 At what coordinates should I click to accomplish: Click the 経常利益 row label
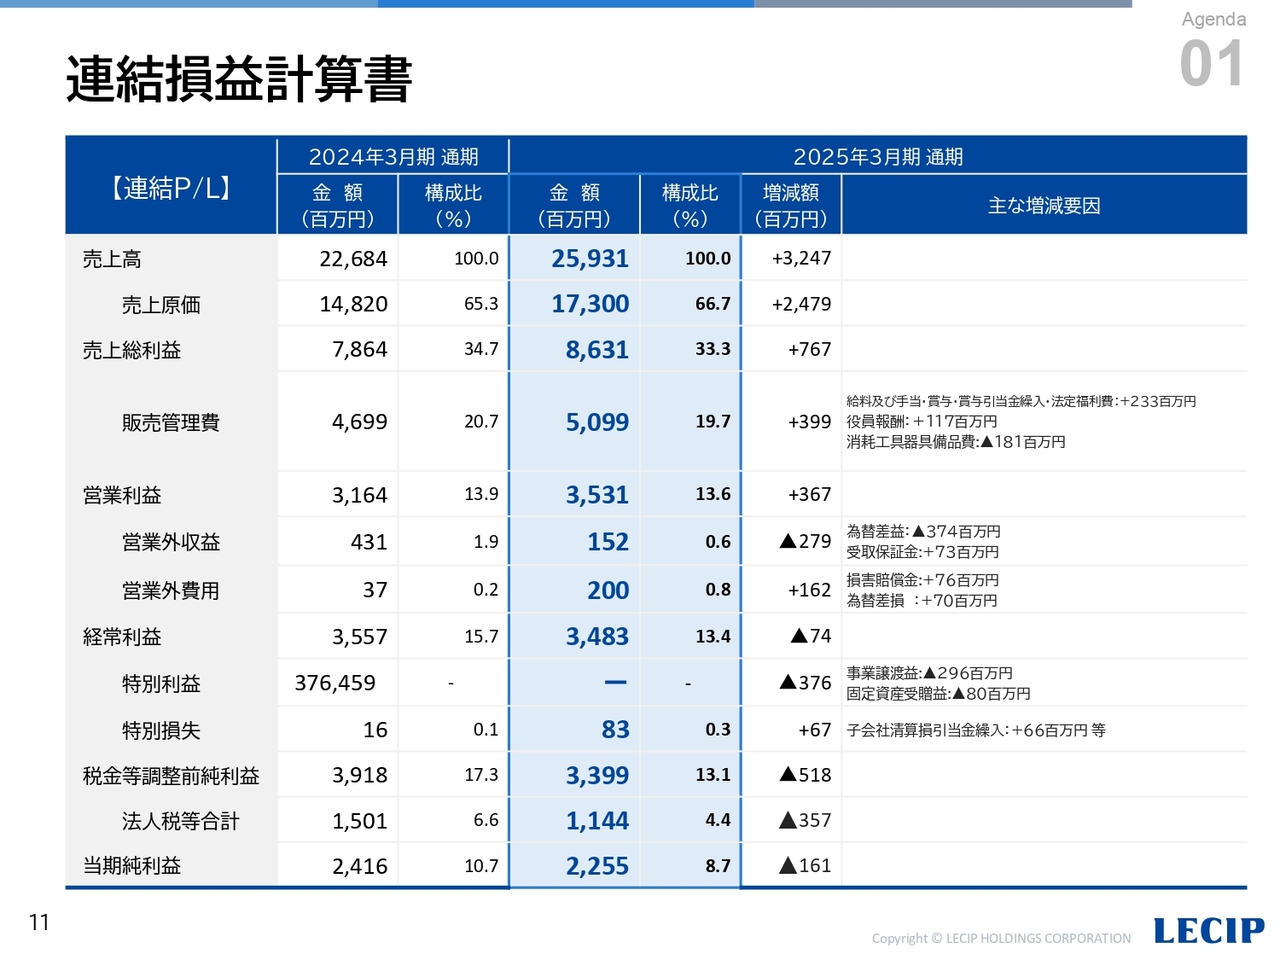(122, 637)
